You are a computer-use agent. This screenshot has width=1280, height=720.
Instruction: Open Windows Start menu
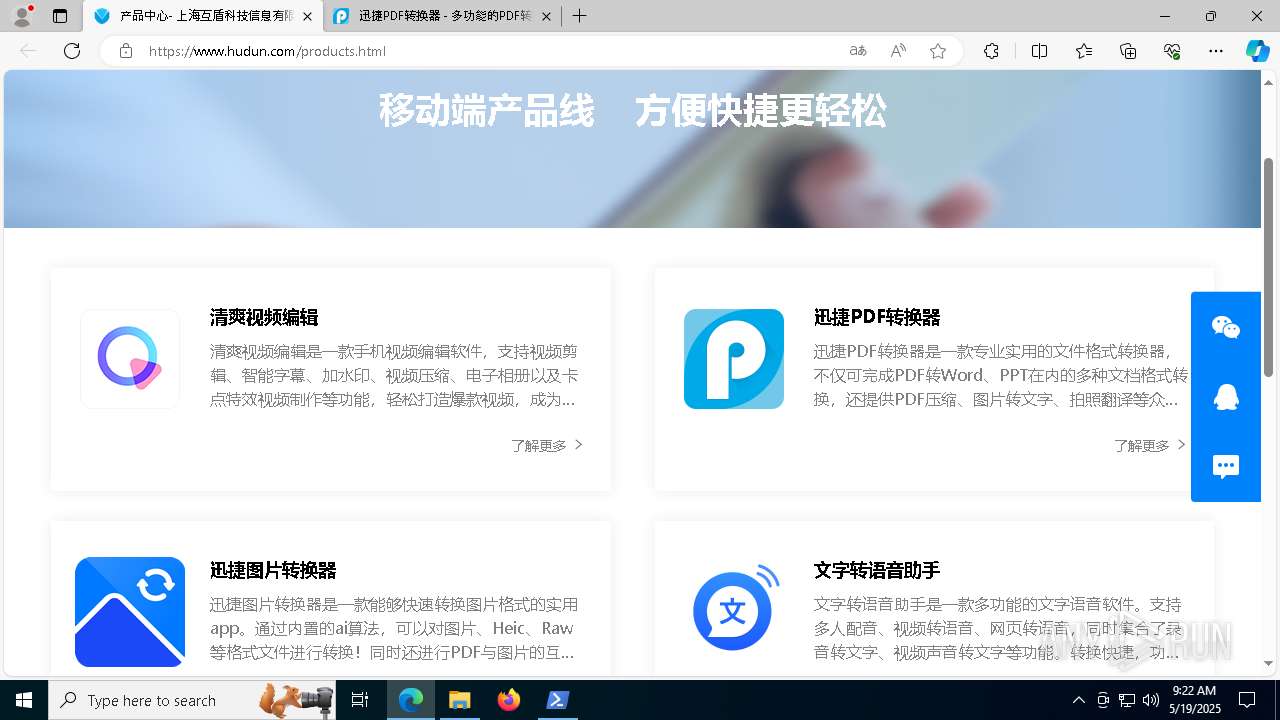[24, 700]
